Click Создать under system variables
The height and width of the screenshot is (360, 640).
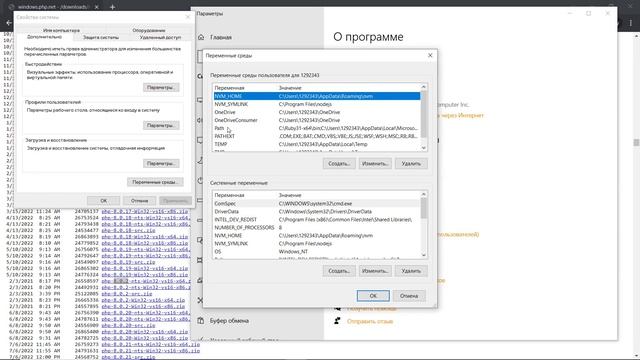(x=339, y=271)
